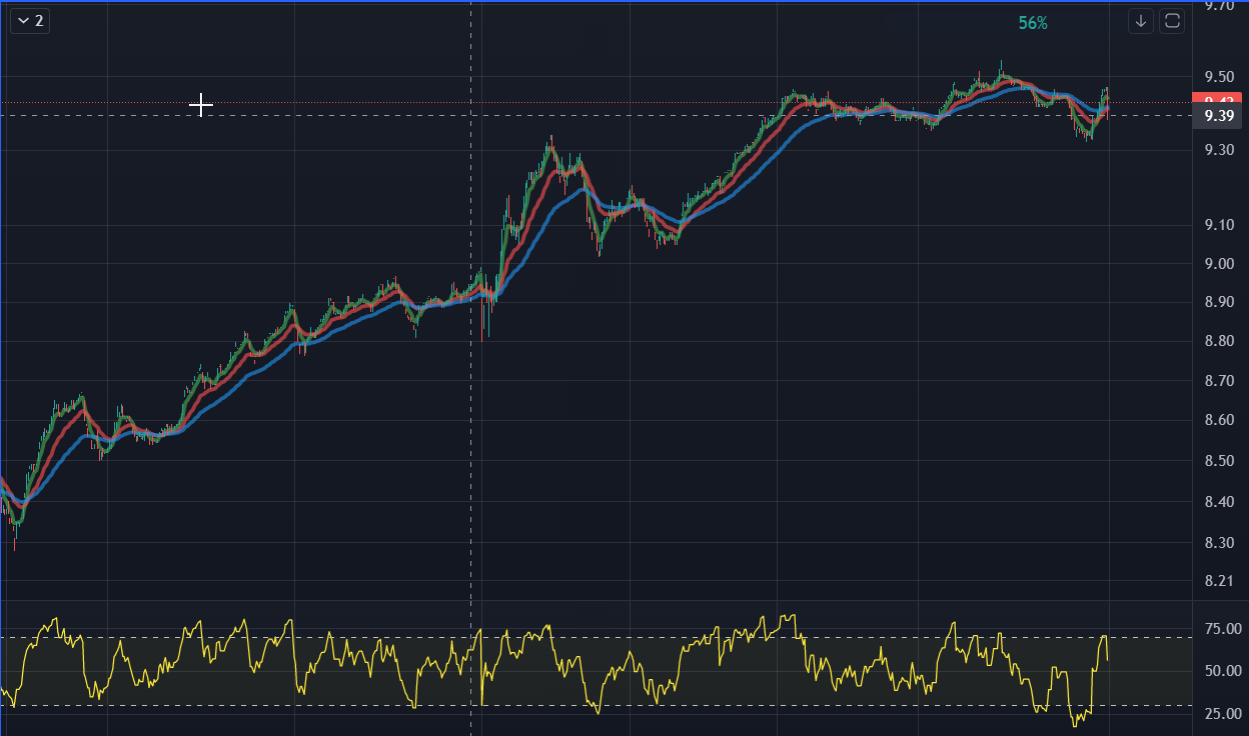Click the 50.00 RSI scale value
Viewport: 1249px width, 736px height.
pos(1222,671)
